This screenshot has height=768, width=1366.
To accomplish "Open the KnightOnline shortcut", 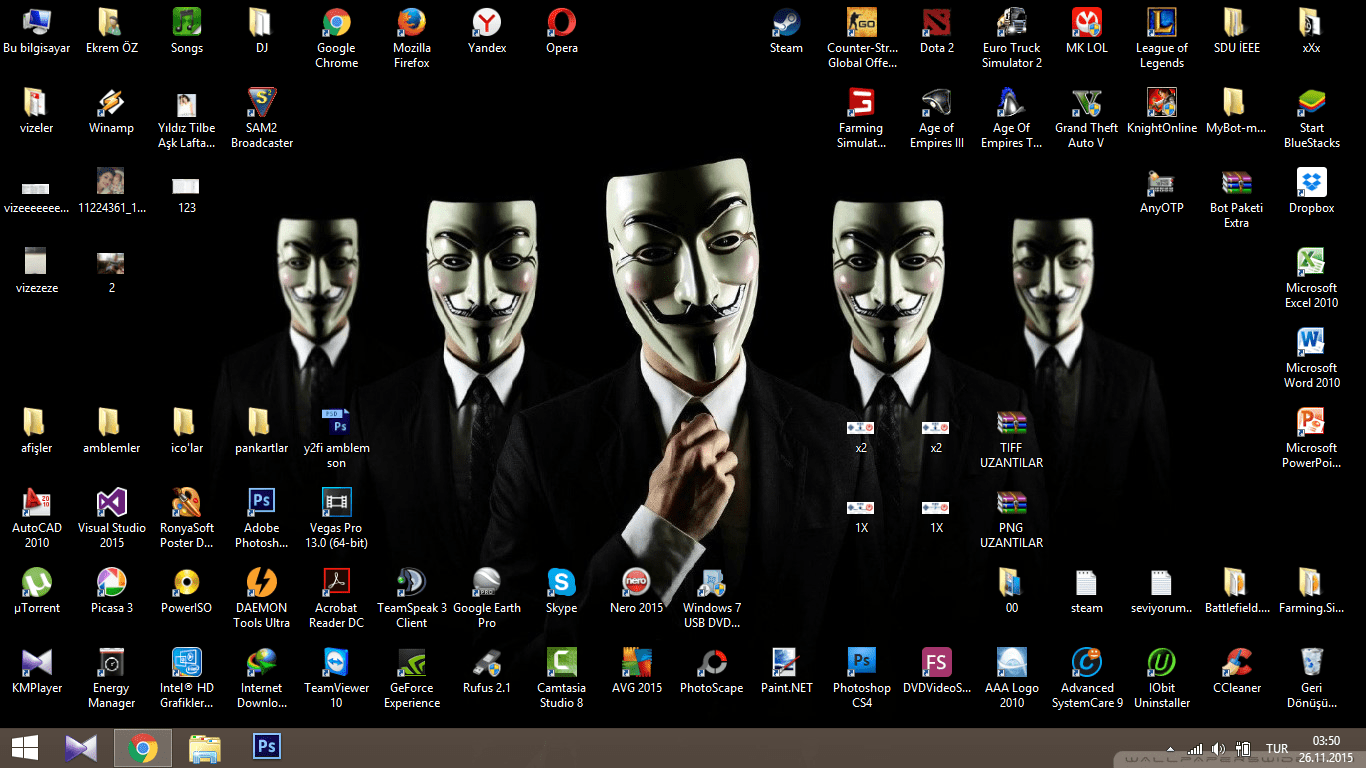I will [1162, 111].
